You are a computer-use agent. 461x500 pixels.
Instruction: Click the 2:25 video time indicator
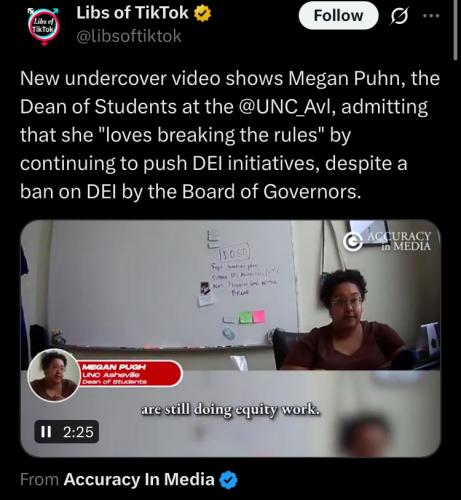coord(78,432)
